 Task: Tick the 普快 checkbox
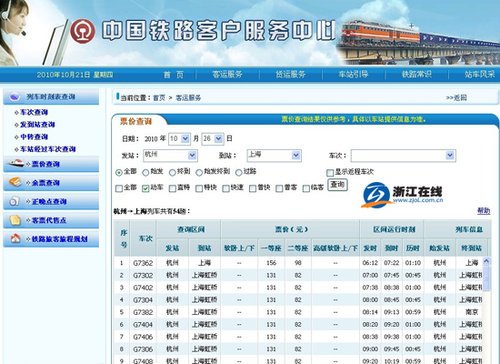coord(253,188)
